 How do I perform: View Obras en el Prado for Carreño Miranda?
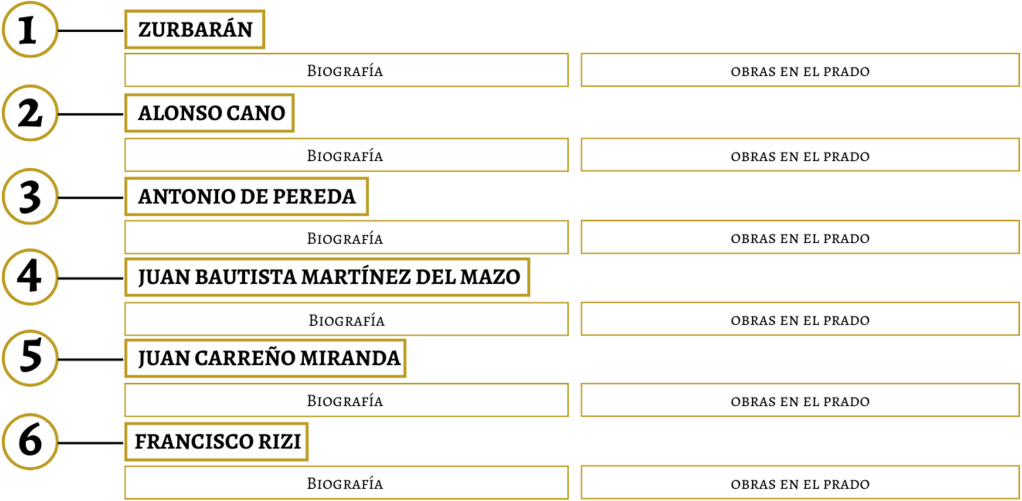800,401
